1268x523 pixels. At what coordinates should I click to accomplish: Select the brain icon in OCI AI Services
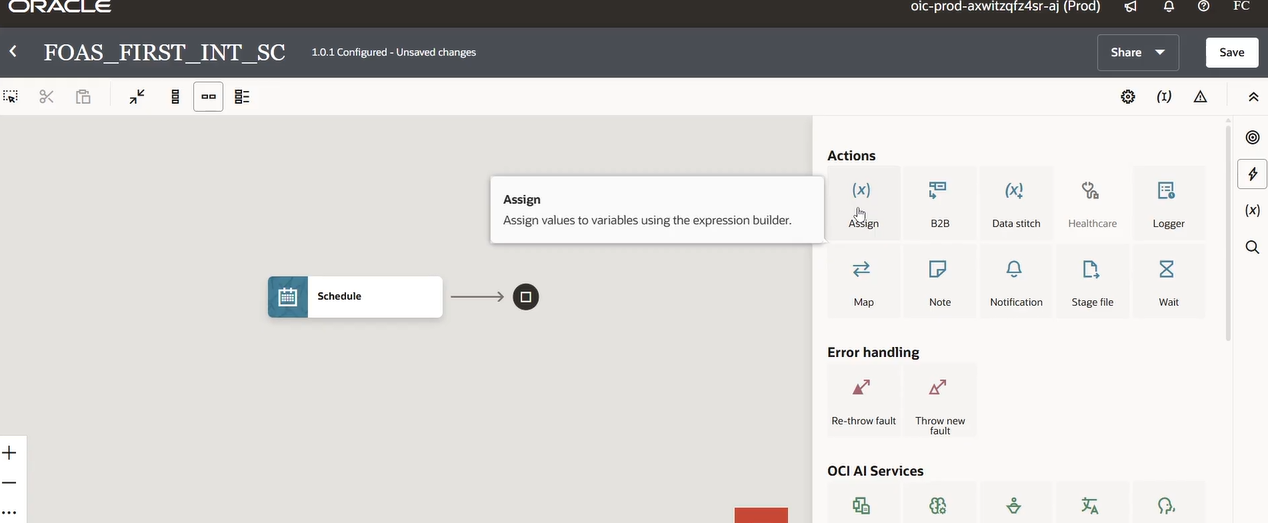[x=938, y=505]
